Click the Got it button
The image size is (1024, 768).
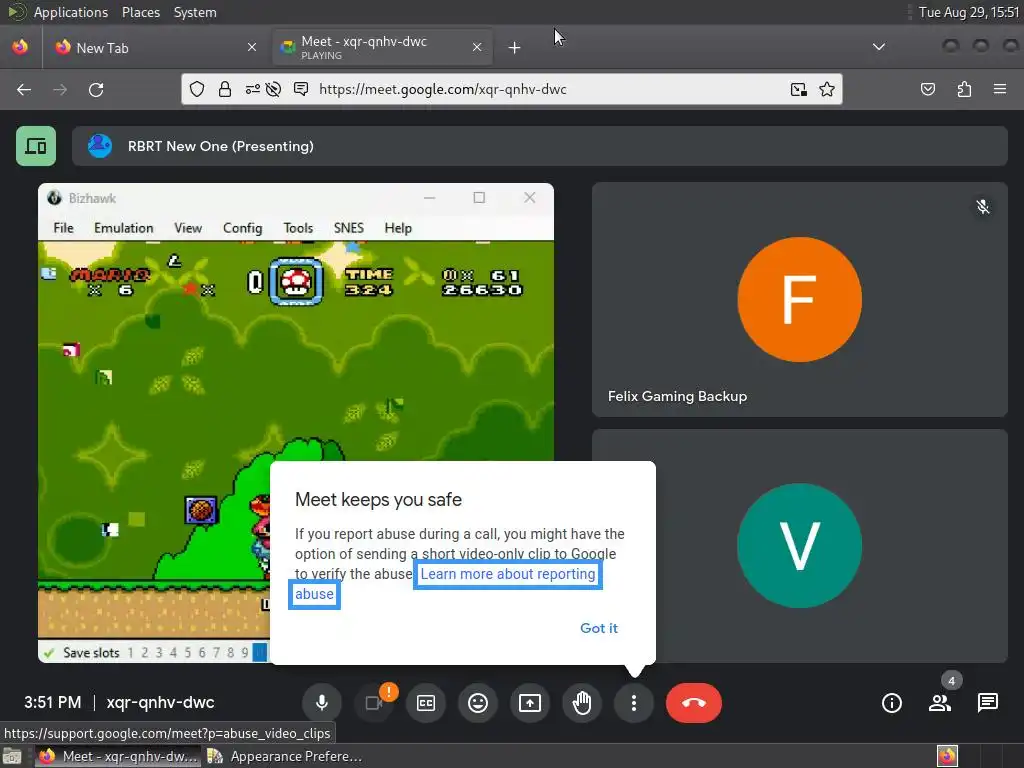click(x=599, y=628)
